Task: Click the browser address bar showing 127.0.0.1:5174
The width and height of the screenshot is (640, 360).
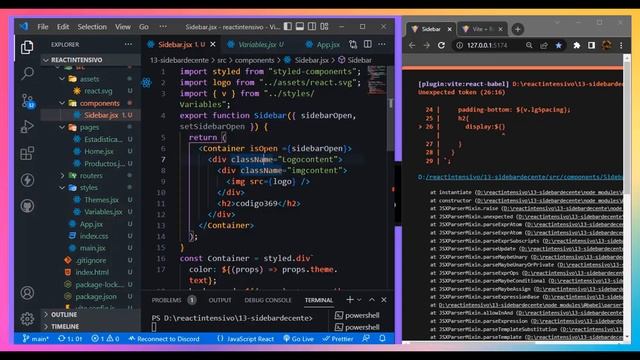Action: [488, 45]
